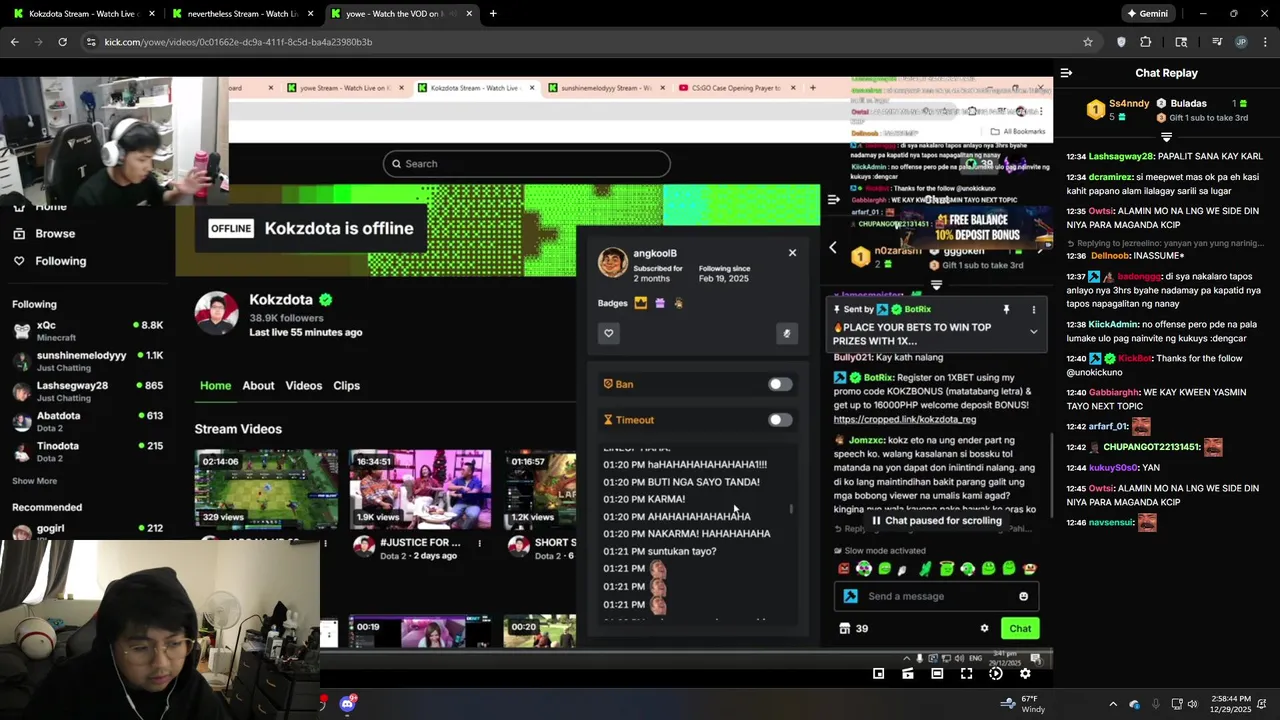Click the clip creation player icon

(x=908, y=674)
